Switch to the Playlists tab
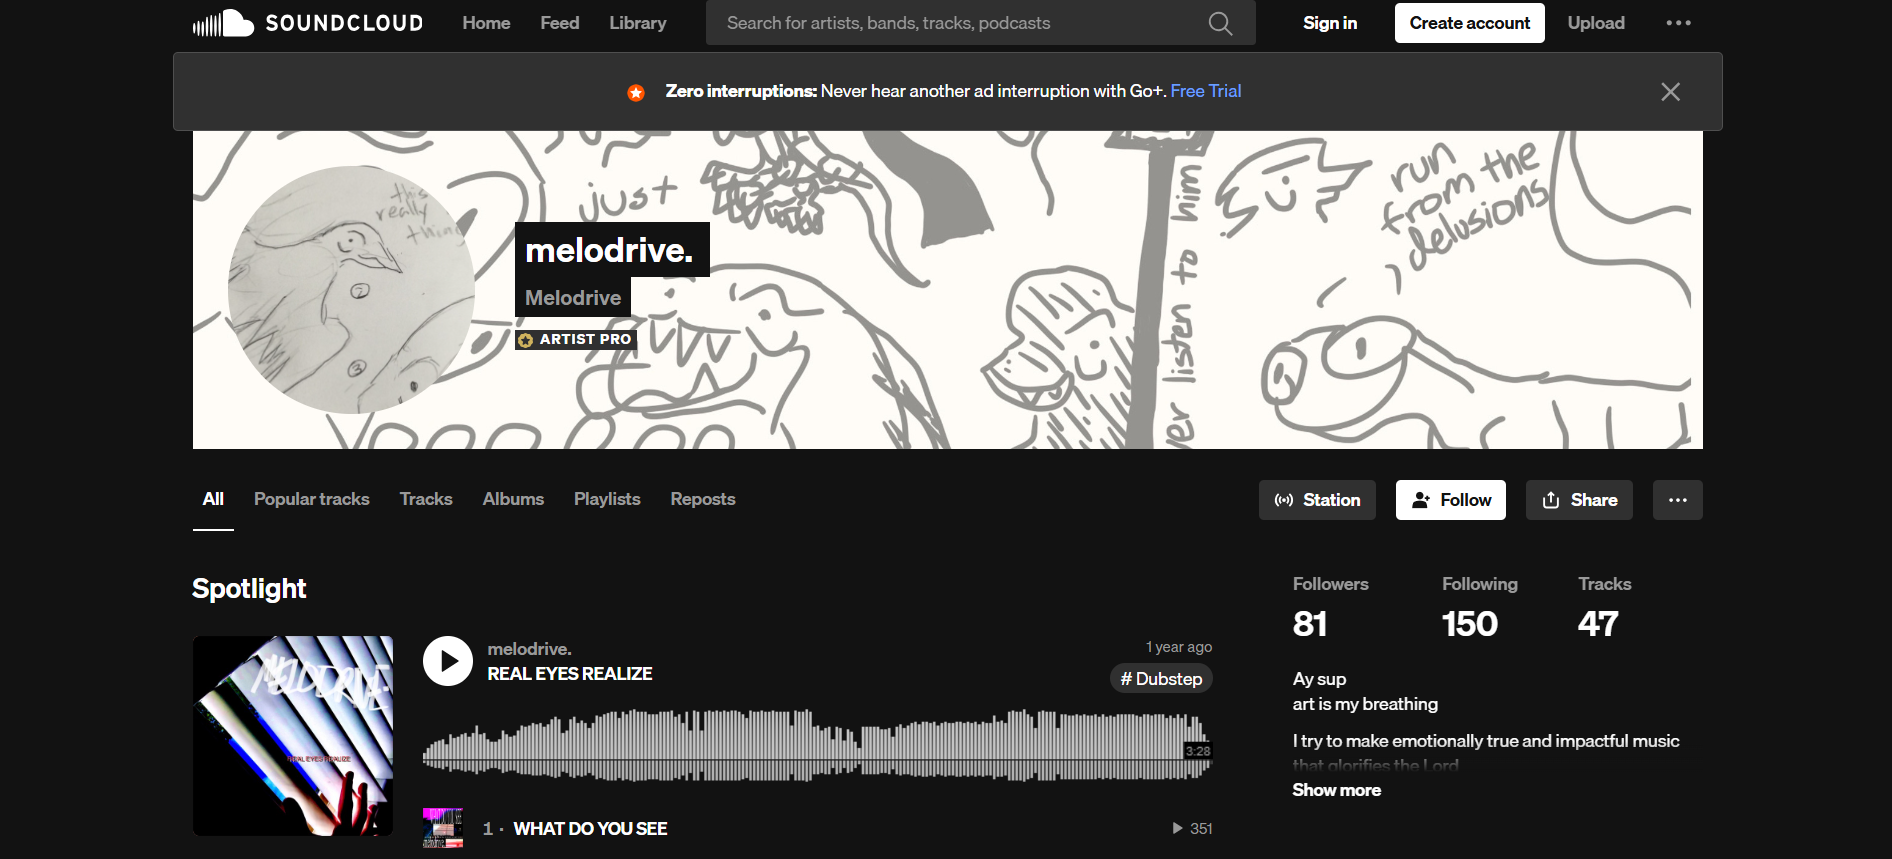 pos(607,499)
